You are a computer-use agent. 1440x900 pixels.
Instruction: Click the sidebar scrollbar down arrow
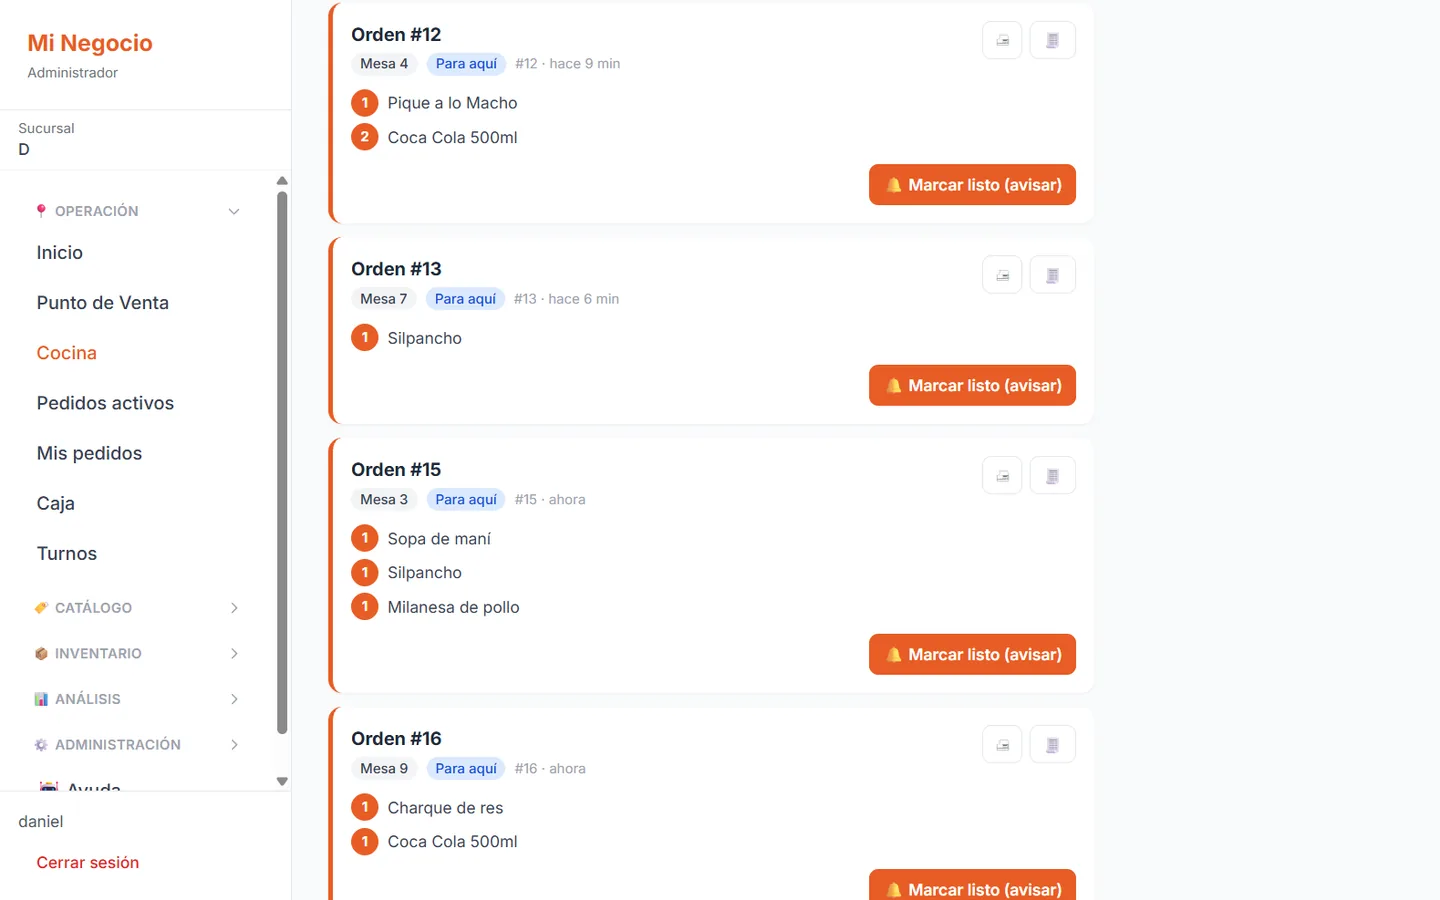[x=282, y=782]
